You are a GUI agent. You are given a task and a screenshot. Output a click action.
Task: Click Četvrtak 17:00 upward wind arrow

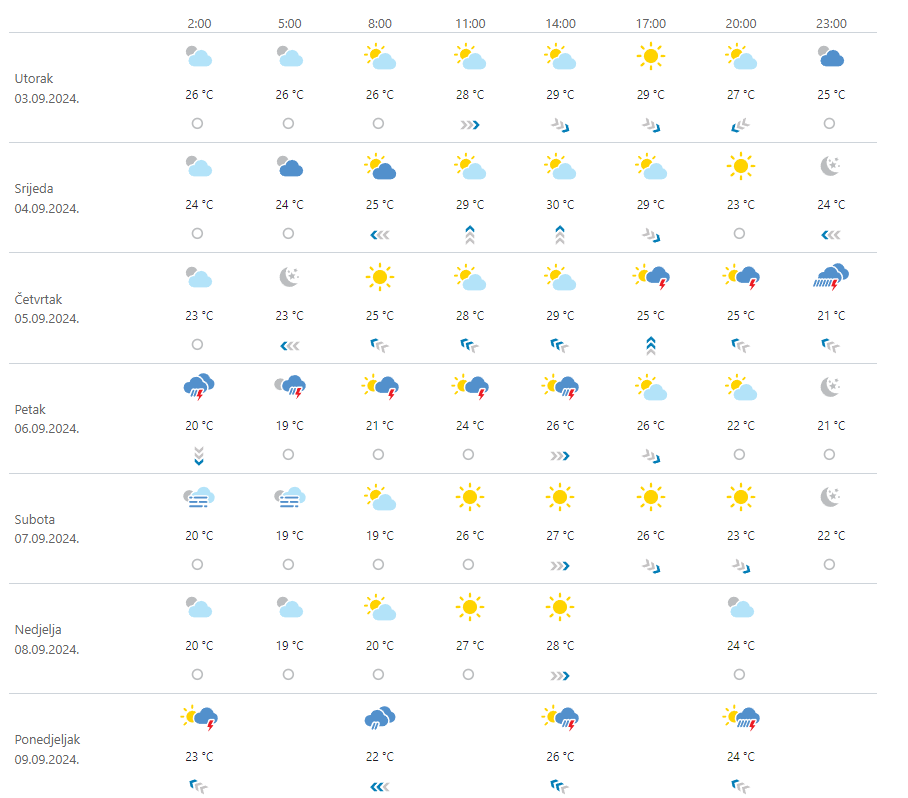coord(650,345)
